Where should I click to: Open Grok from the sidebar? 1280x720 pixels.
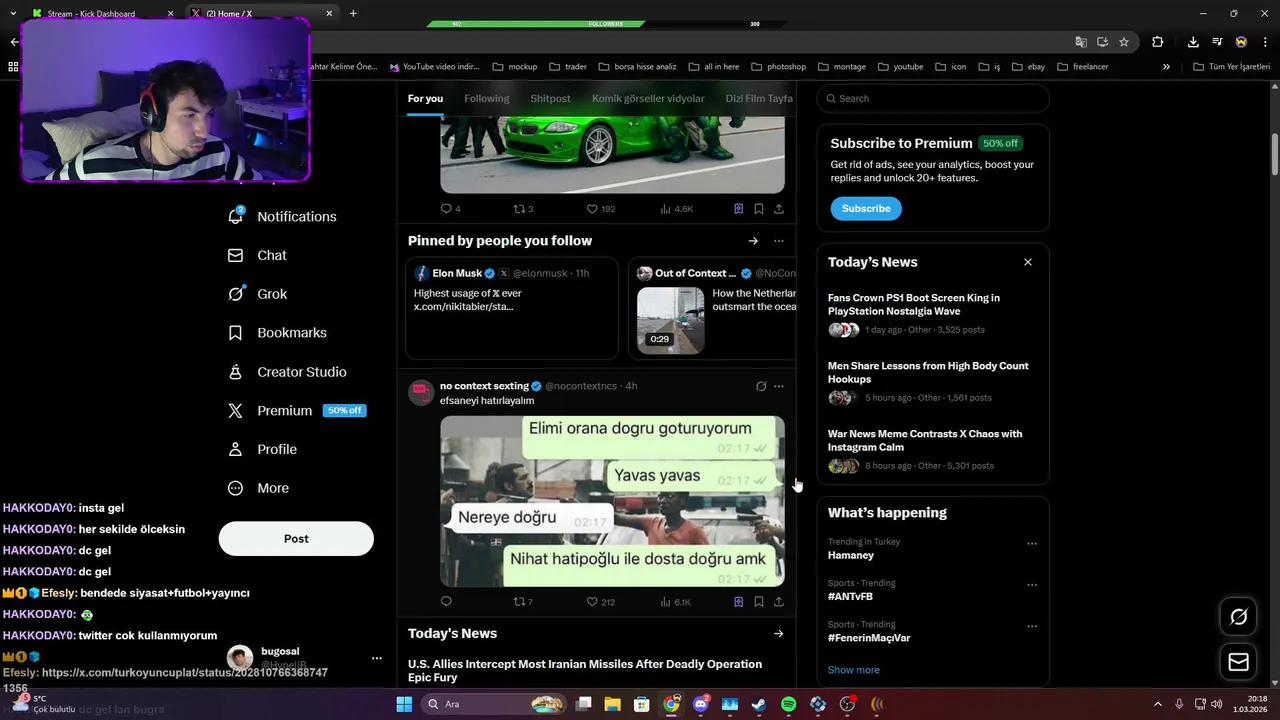(x=257, y=294)
